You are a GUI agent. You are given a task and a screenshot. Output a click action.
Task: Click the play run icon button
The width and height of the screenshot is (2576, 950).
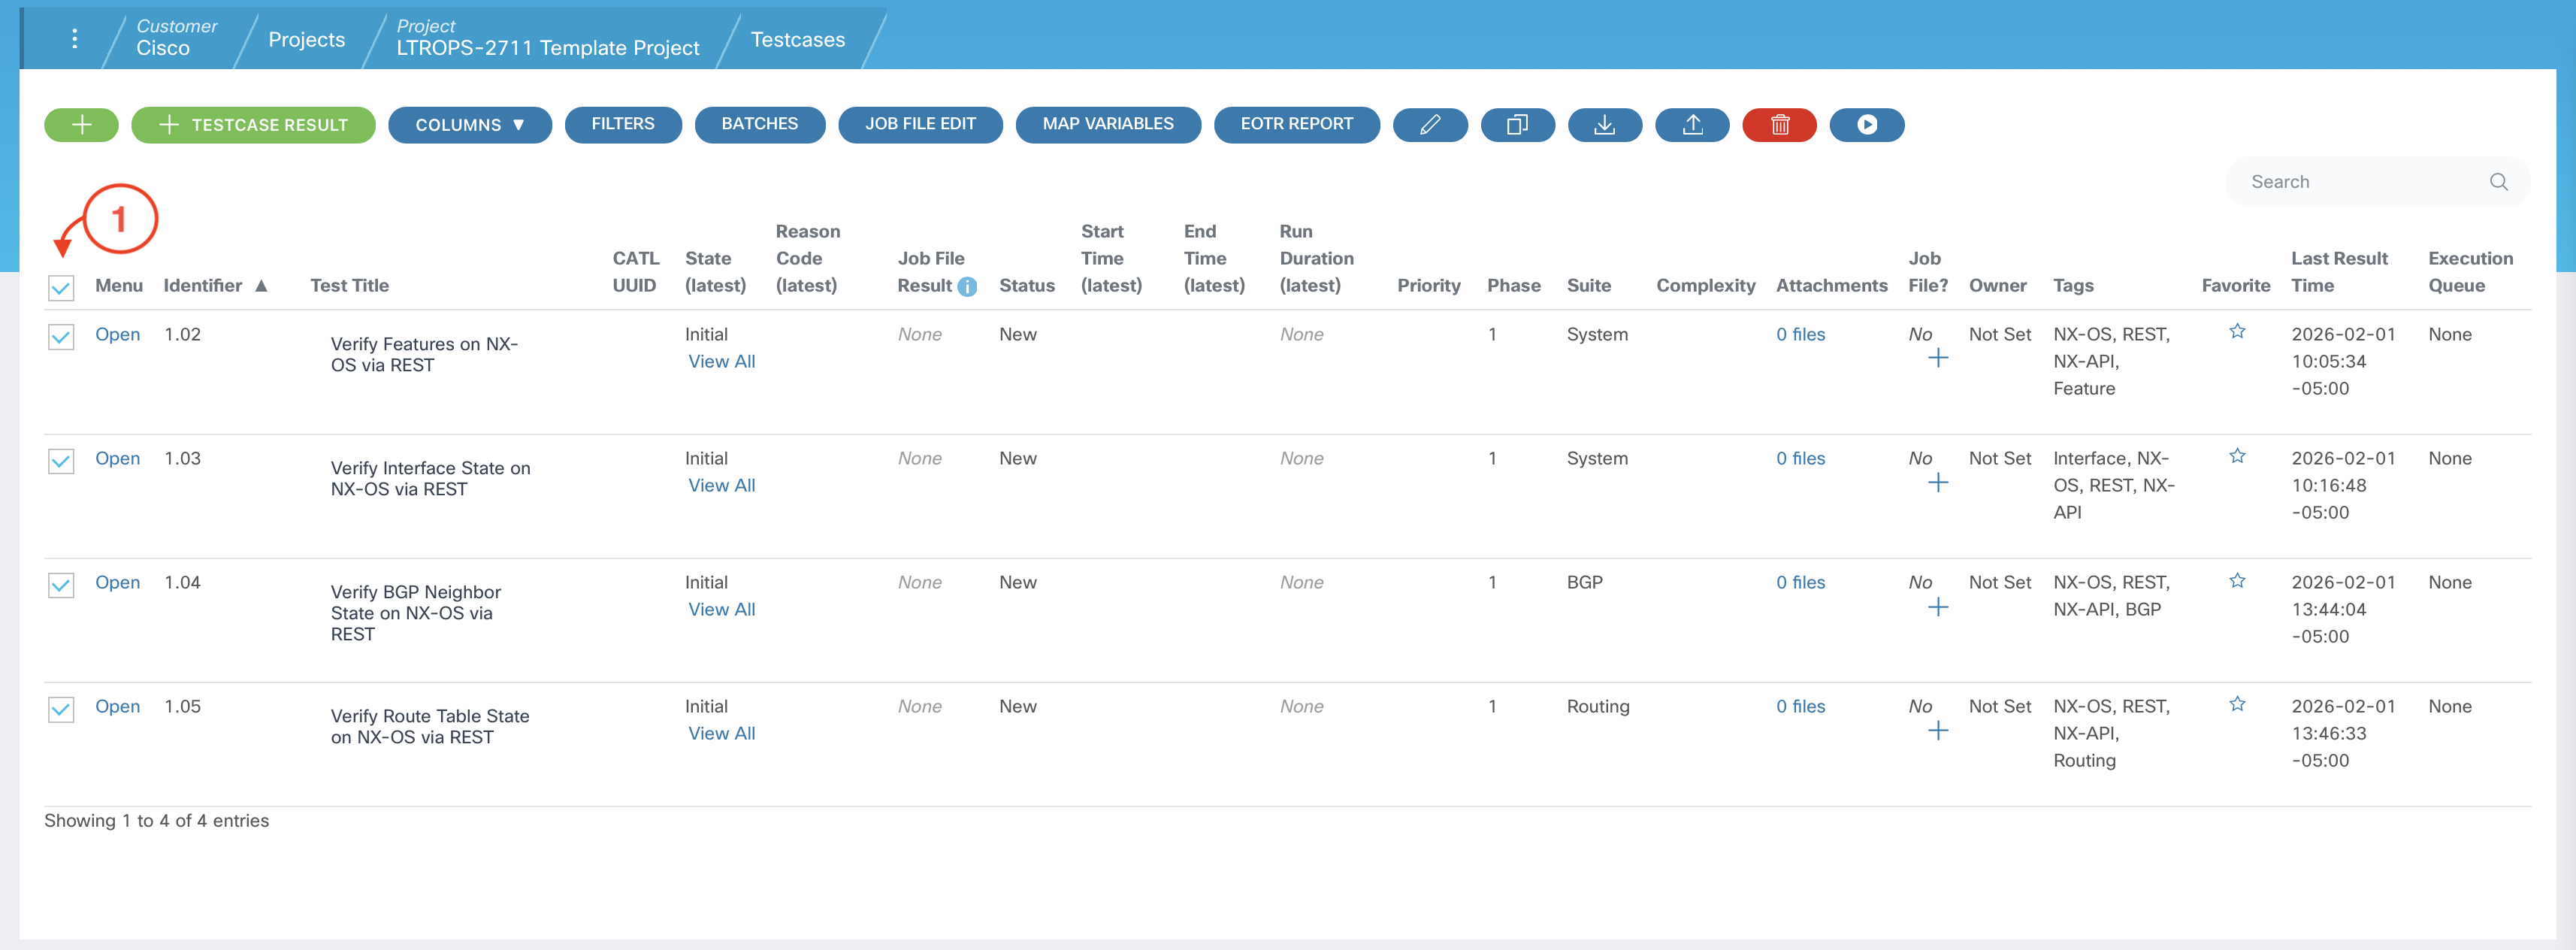point(1866,125)
